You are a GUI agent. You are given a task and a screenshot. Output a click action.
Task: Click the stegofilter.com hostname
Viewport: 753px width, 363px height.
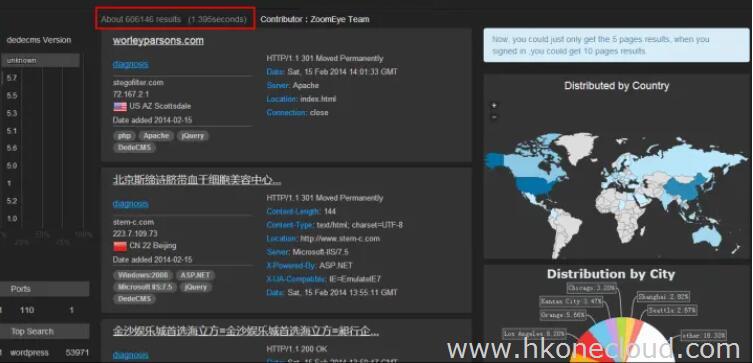[138, 83]
